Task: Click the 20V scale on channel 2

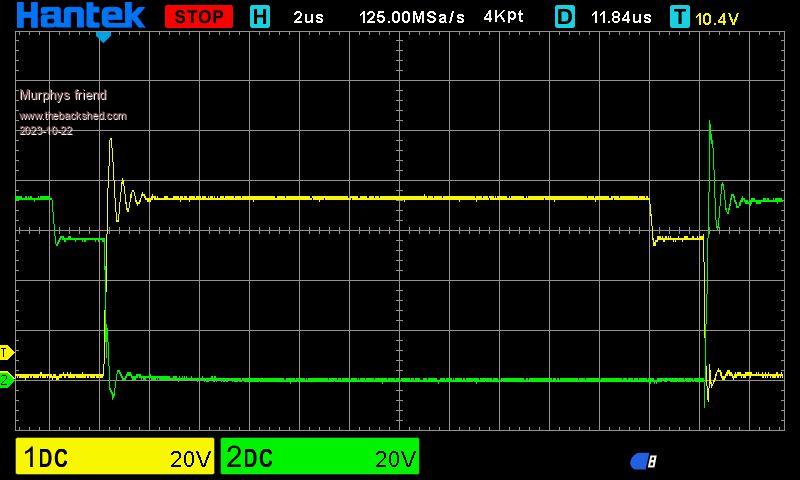Action: pos(393,459)
